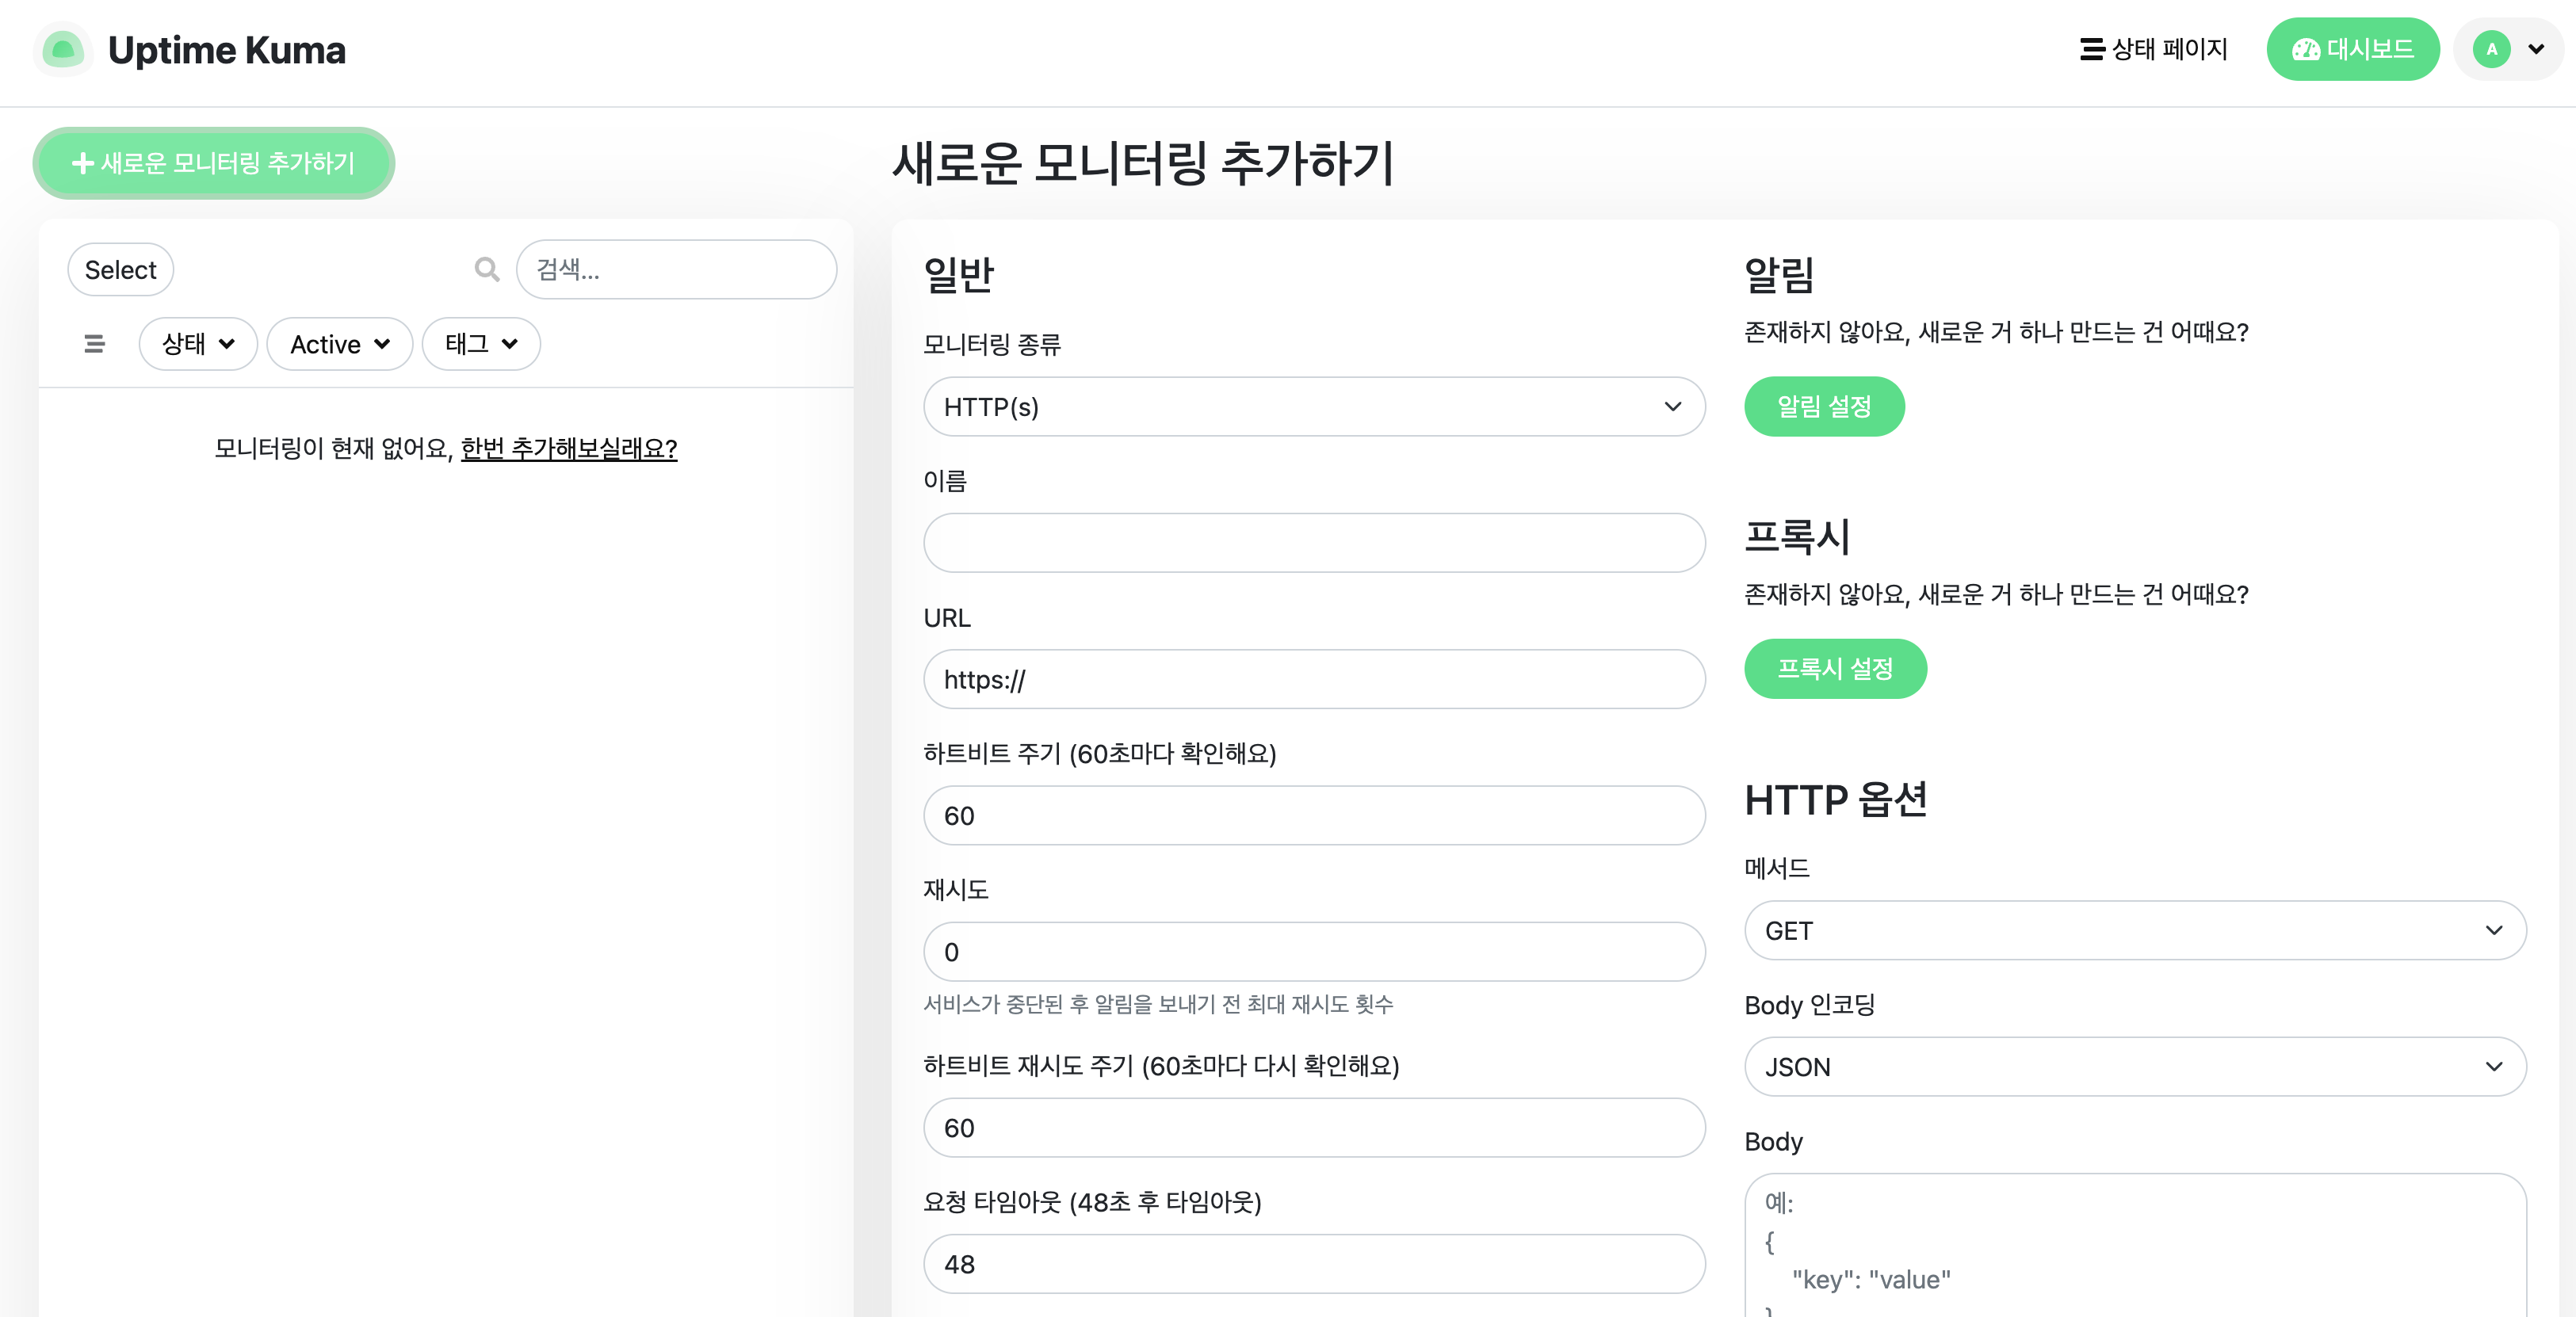The width and height of the screenshot is (2576, 1317).
Task: Click the 알림 설정 button
Action: pos(1823,407)
